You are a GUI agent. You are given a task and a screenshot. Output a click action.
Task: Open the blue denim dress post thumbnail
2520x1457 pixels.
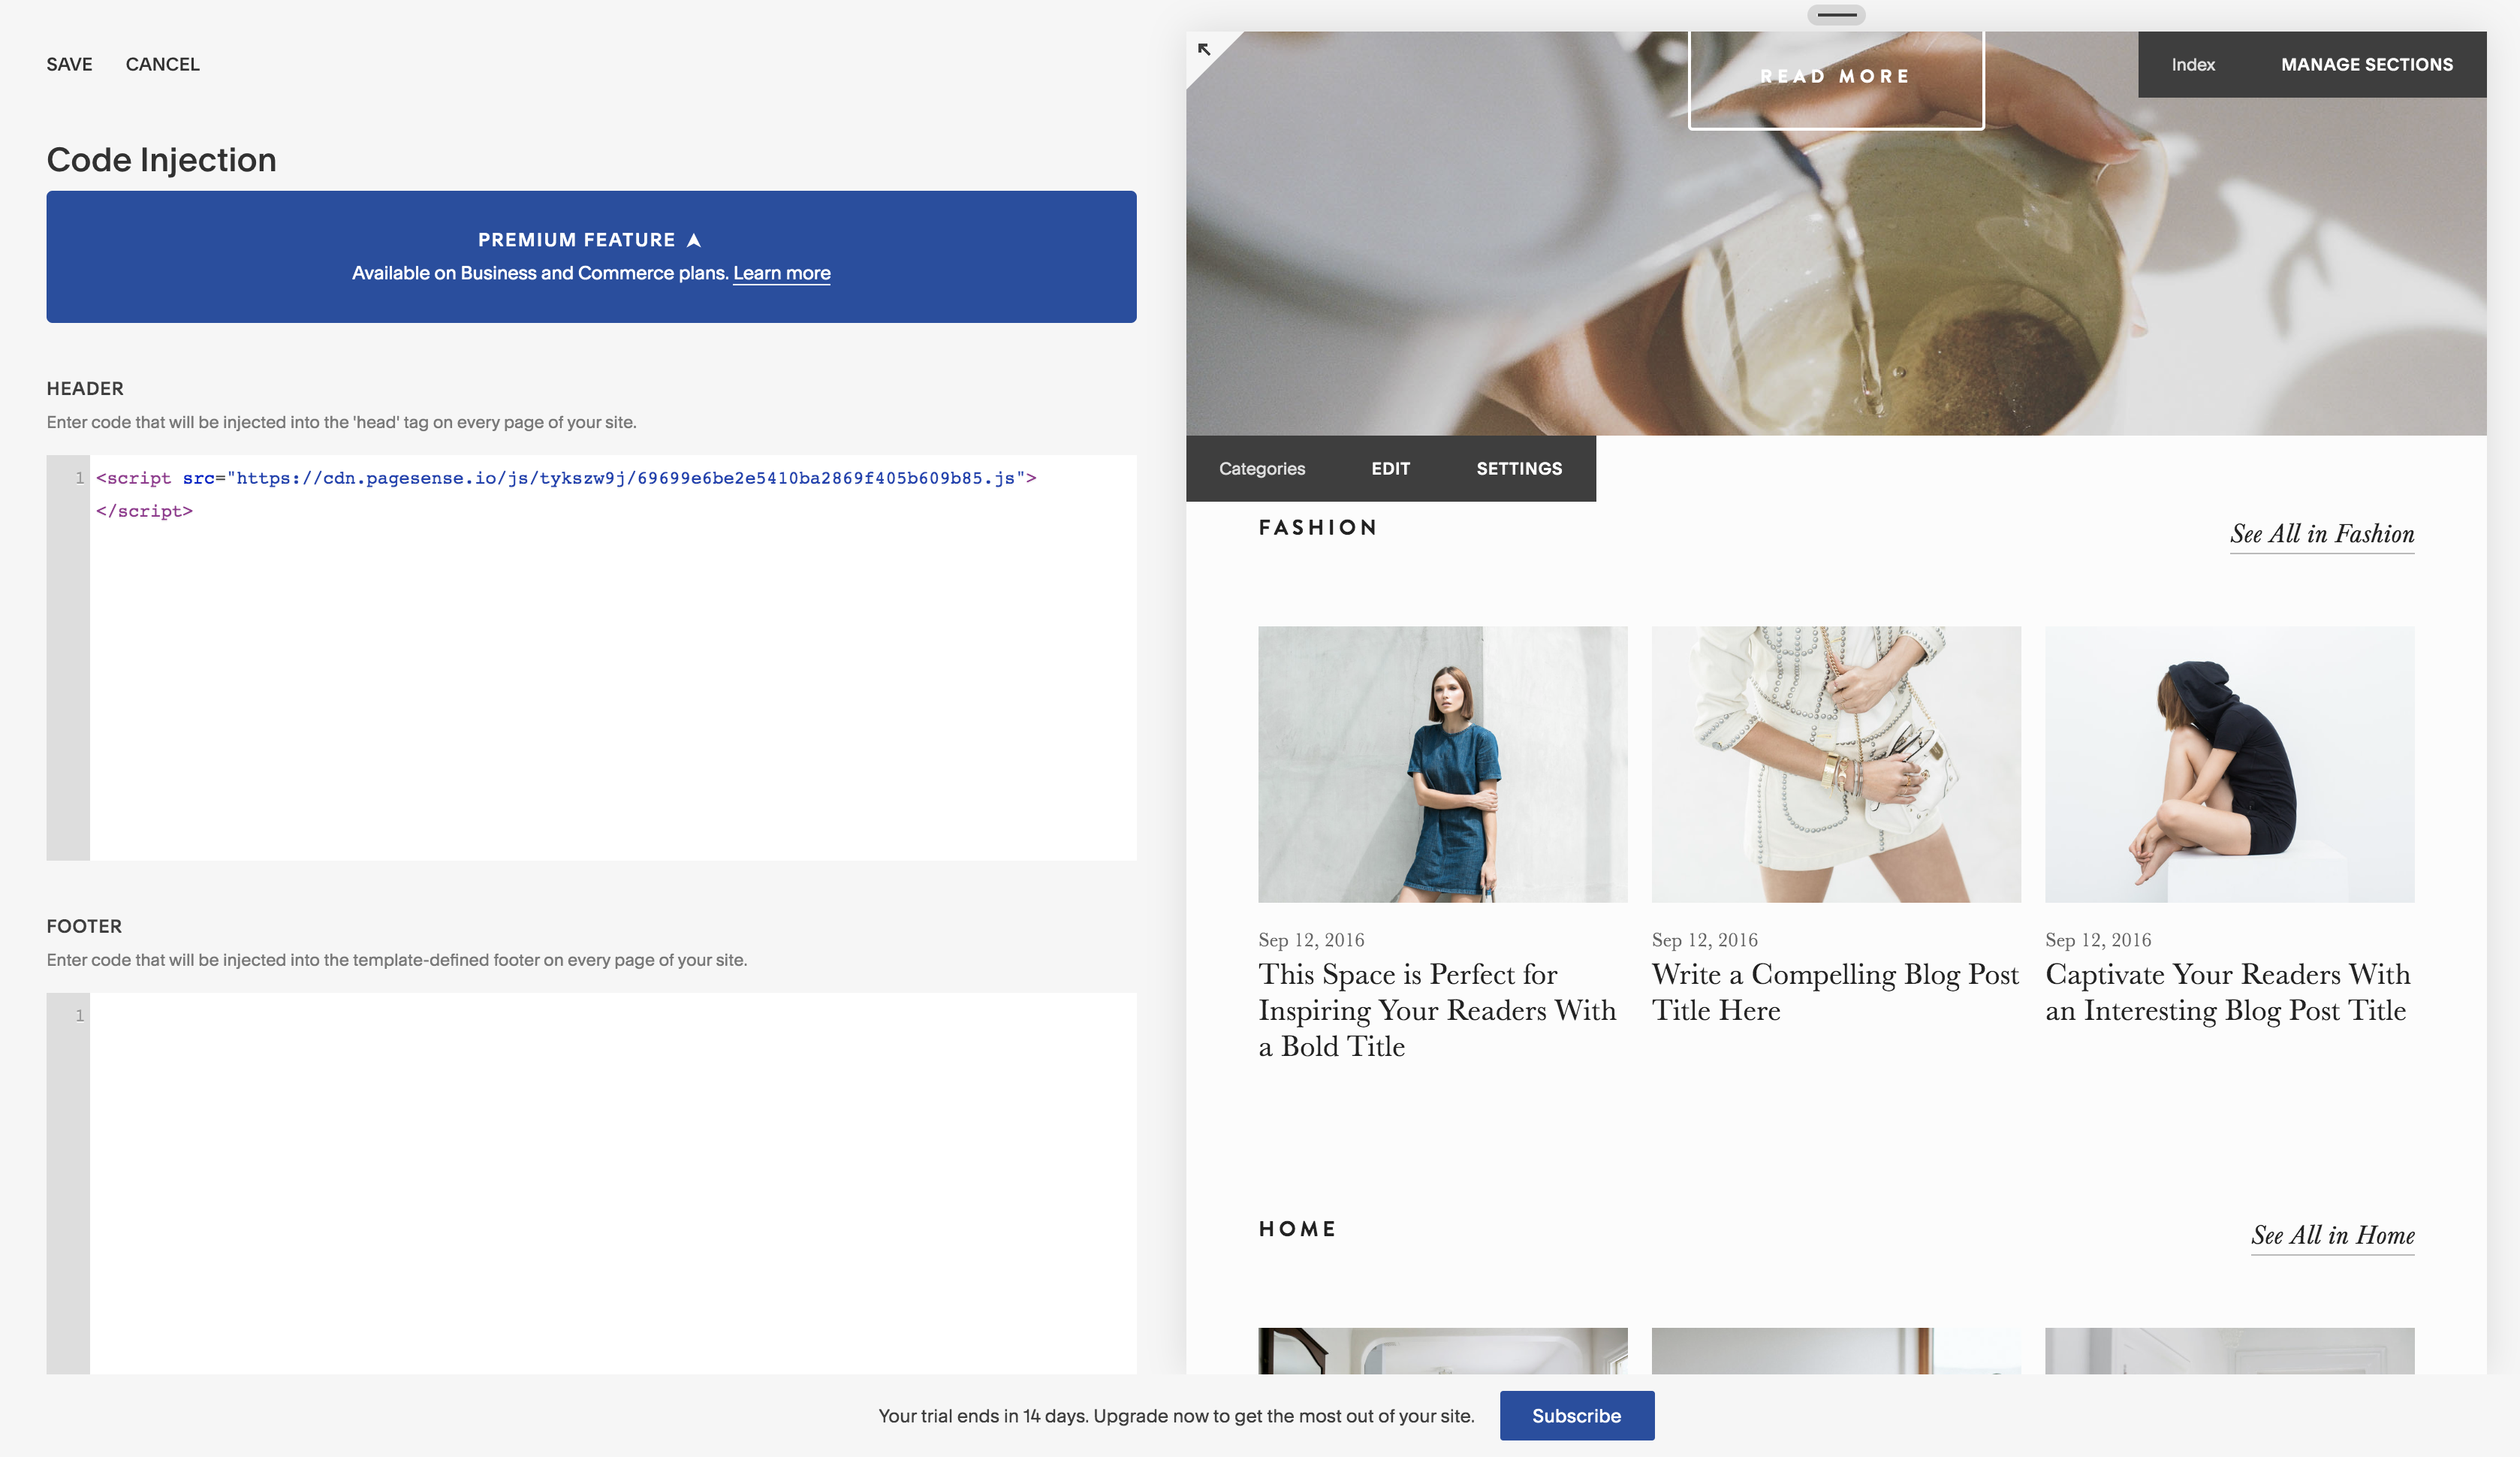1442,764
